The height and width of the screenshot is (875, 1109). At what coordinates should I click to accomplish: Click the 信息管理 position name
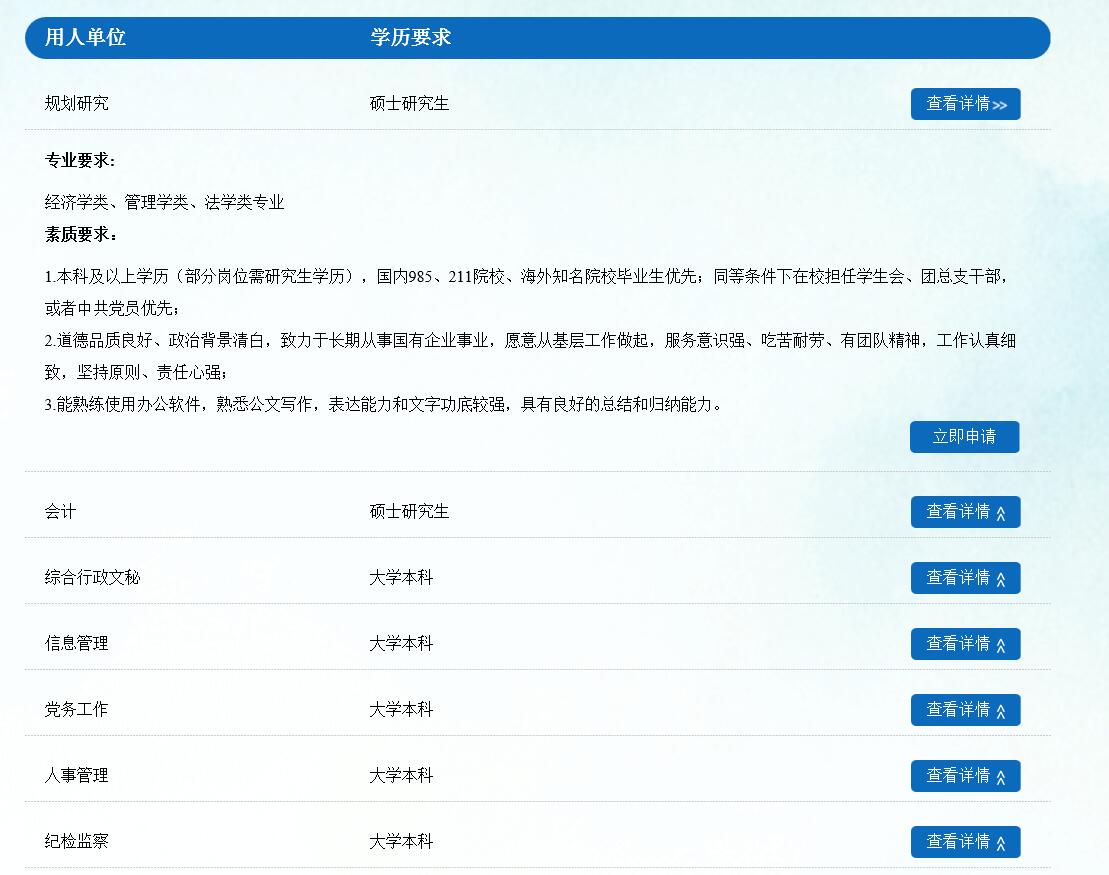[76, 644]
